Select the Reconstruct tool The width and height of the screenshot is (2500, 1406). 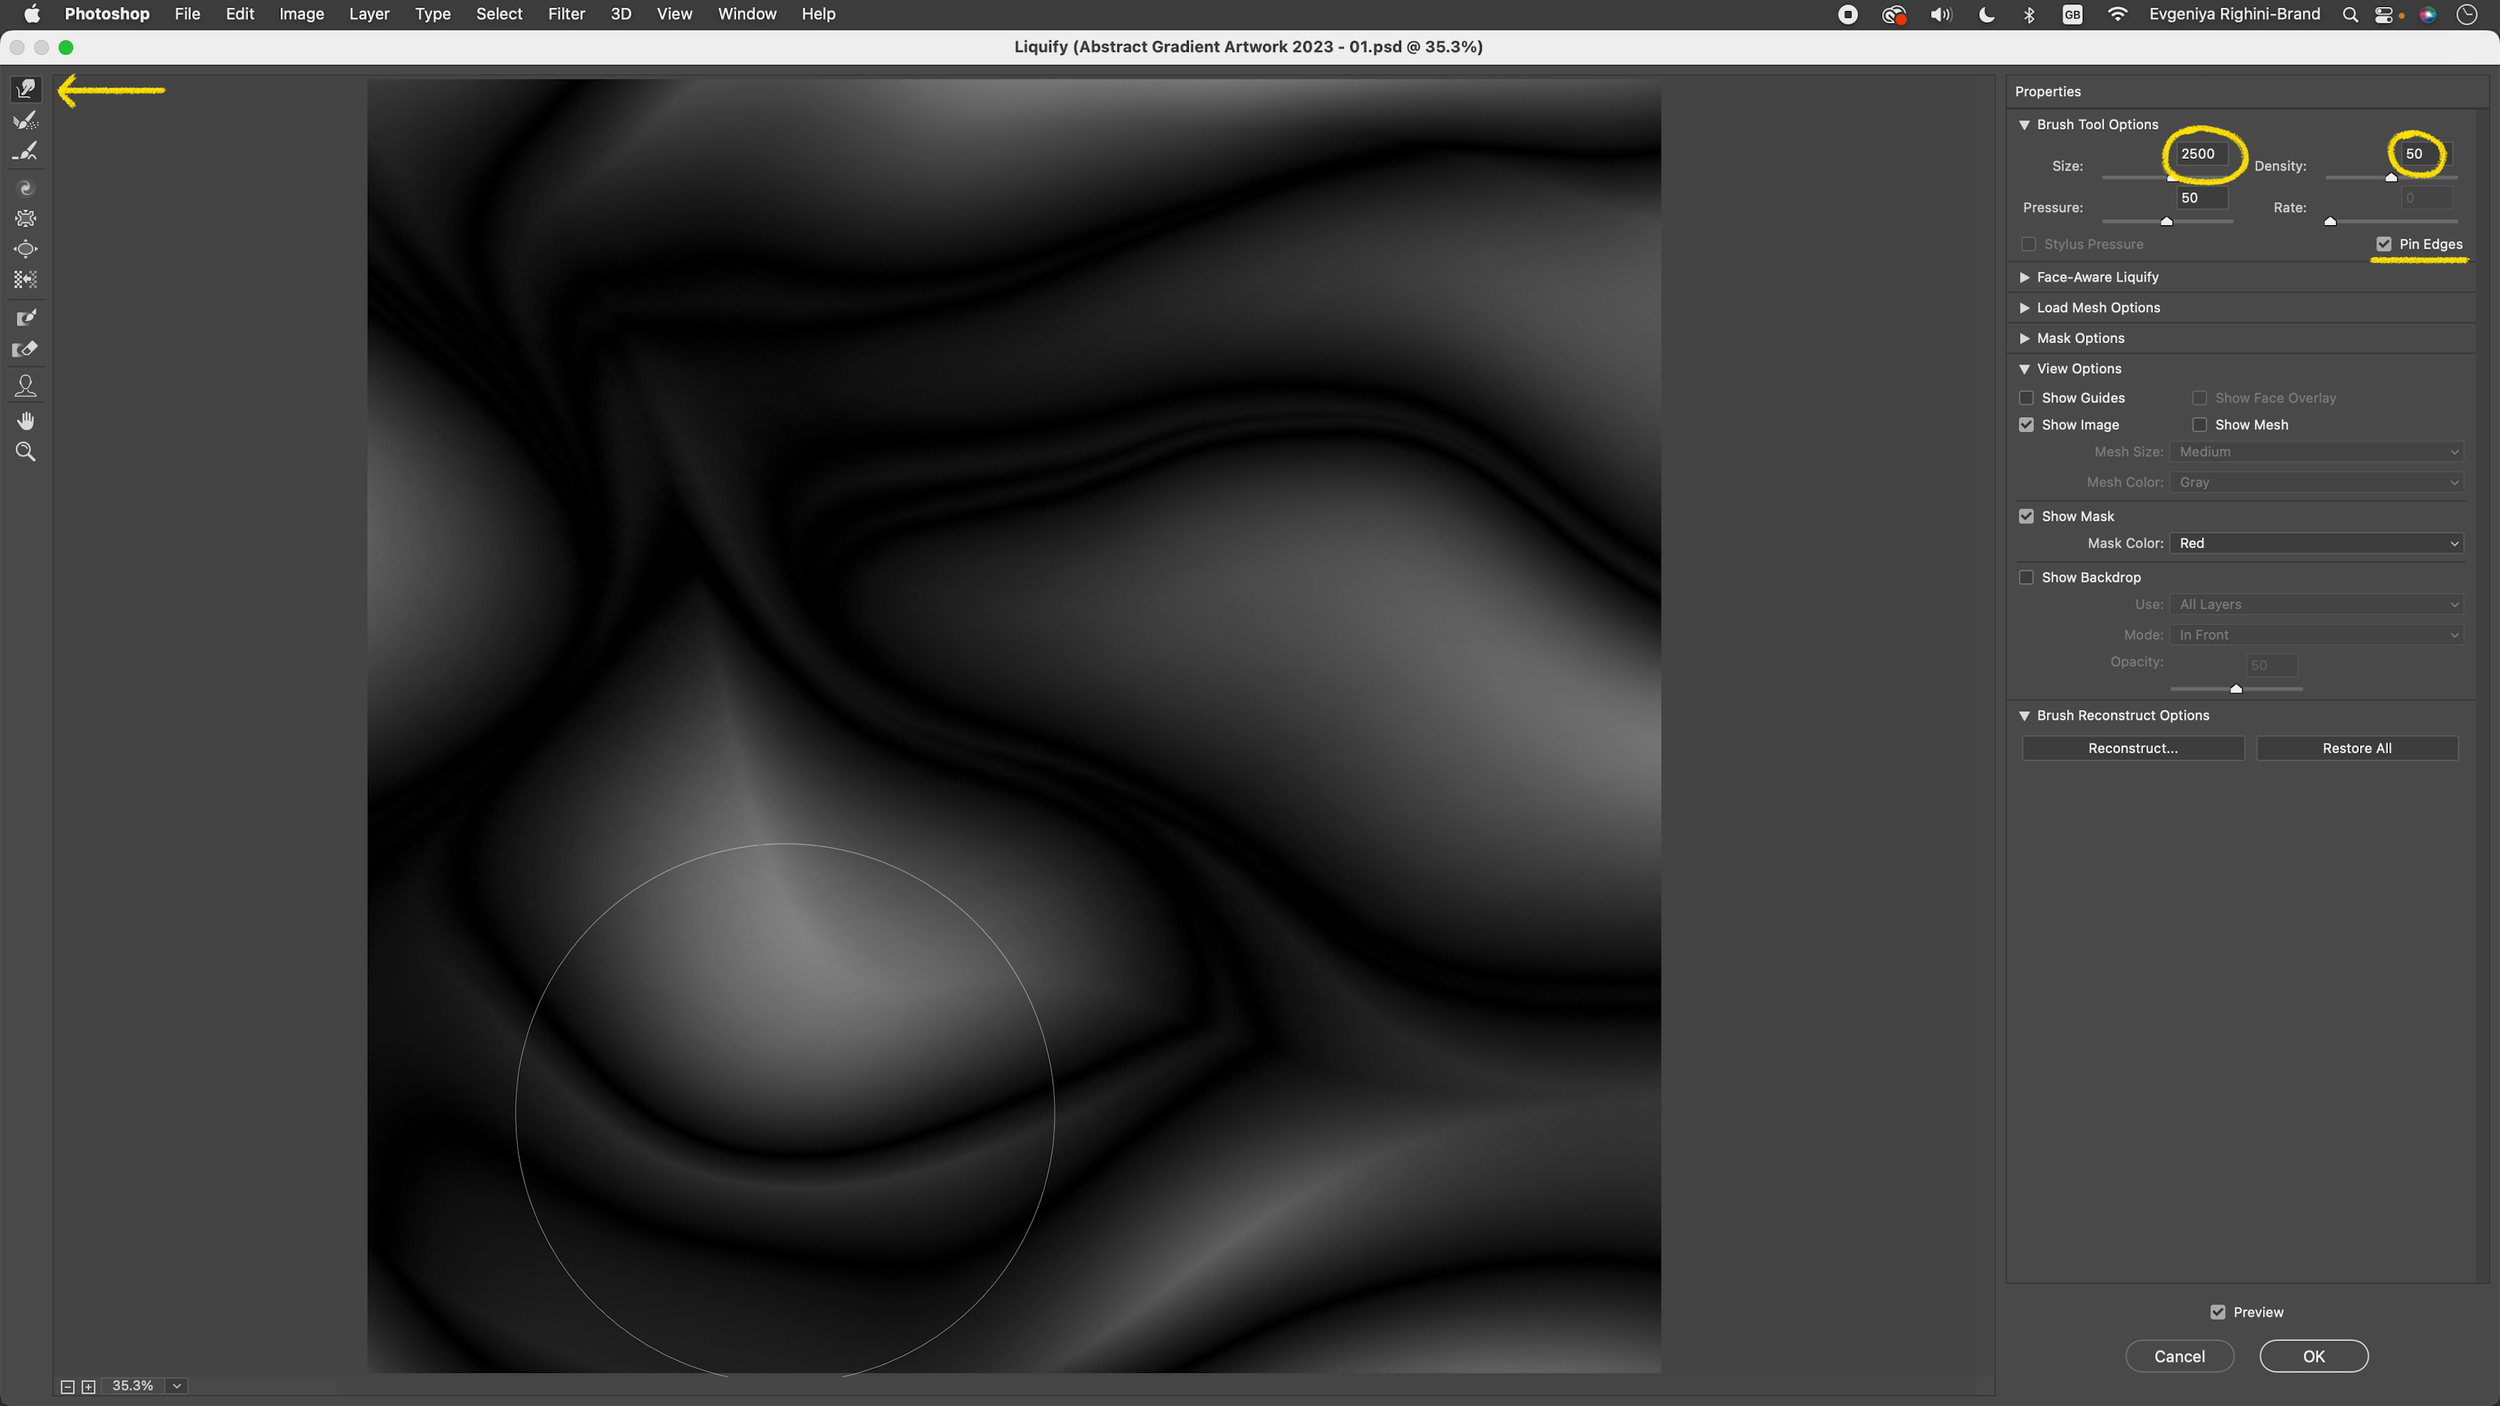[x=26, y=120]
